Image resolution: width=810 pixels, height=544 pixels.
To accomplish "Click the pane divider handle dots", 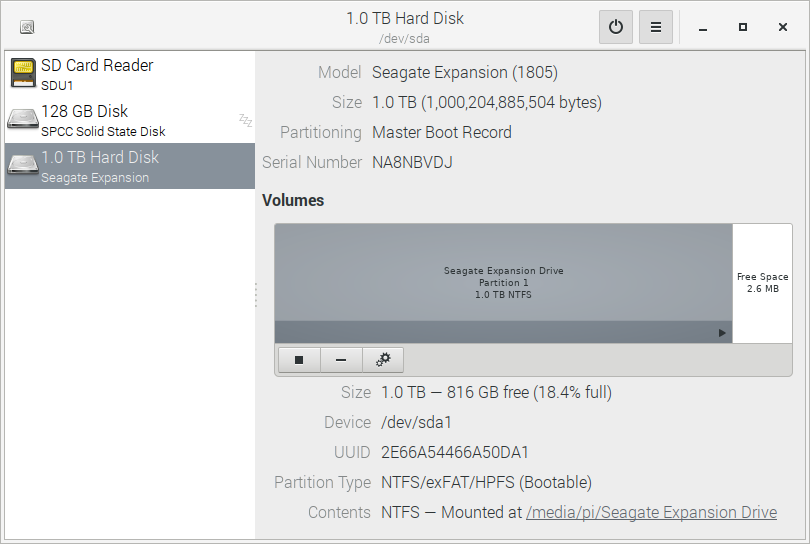I will click(256, 295).
